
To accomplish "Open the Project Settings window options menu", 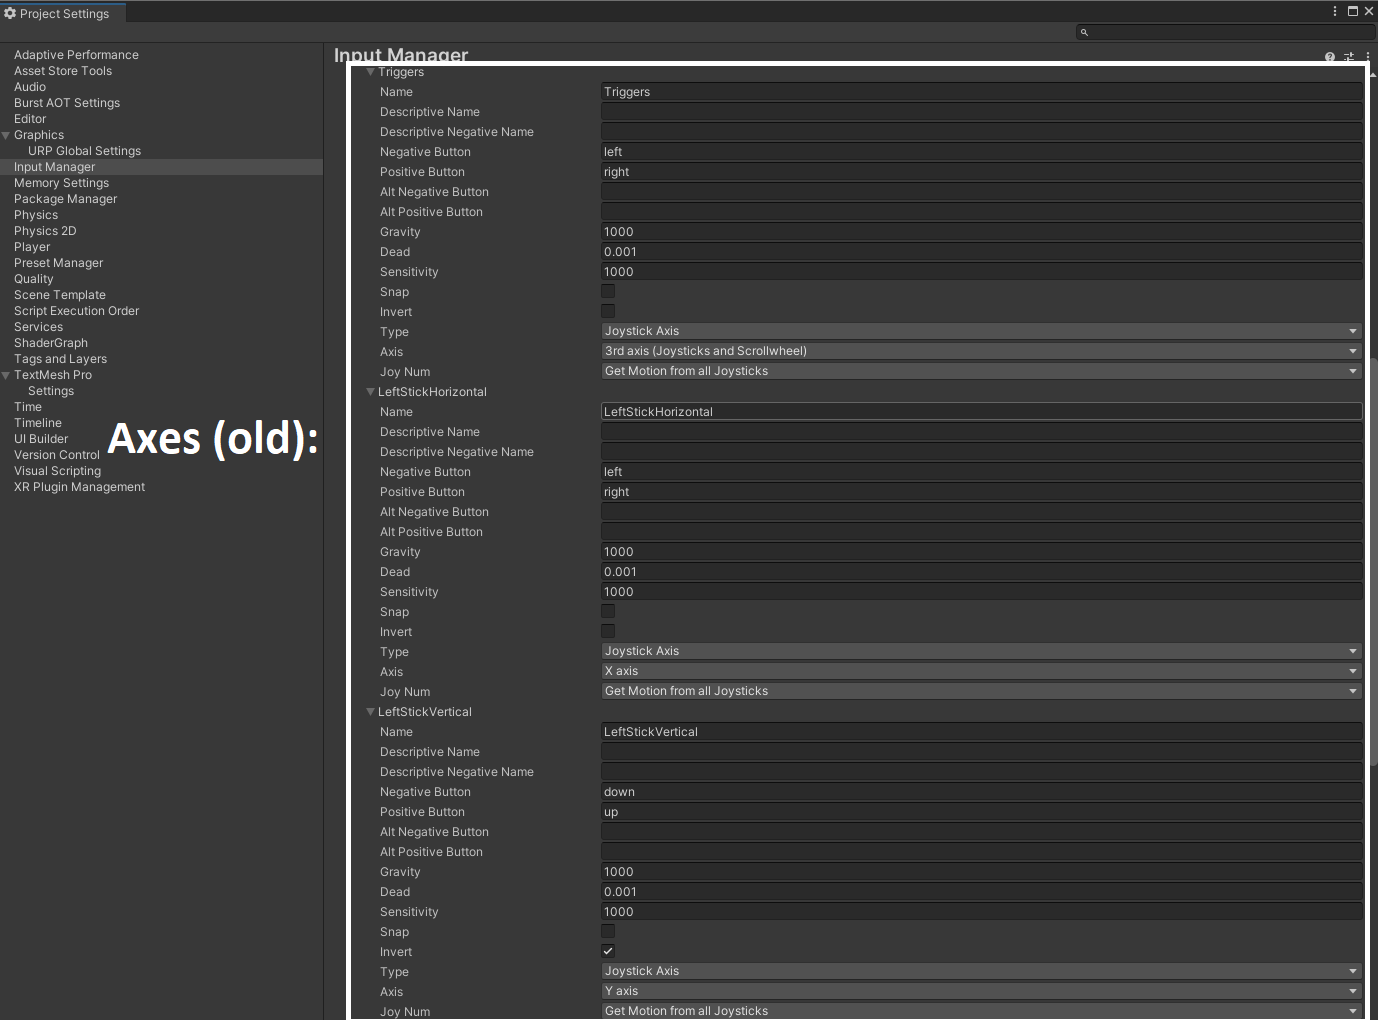I will point(1335,11).
